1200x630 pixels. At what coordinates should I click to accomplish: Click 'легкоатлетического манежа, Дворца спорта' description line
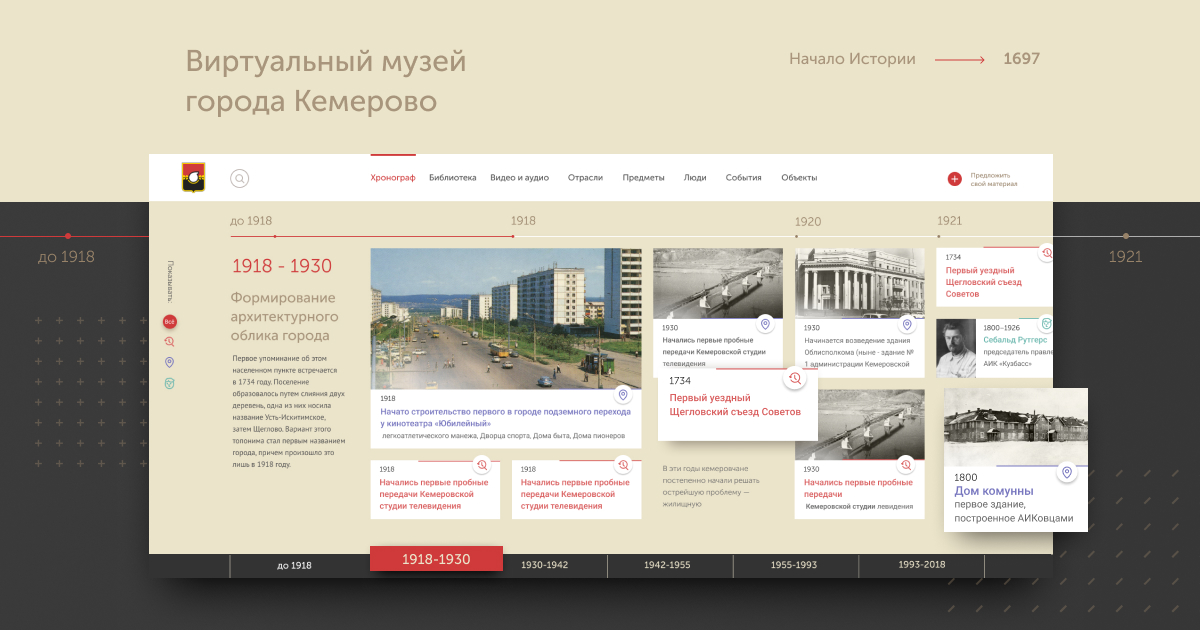coord(504,436)
